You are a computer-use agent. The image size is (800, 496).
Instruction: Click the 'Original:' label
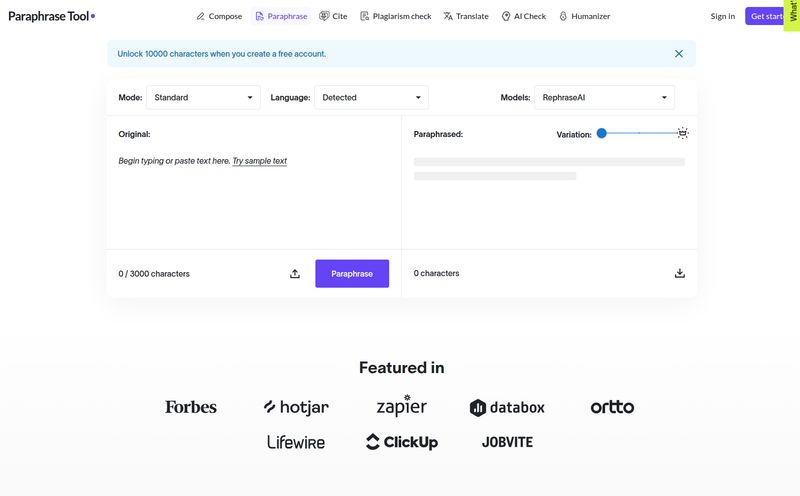134,134
